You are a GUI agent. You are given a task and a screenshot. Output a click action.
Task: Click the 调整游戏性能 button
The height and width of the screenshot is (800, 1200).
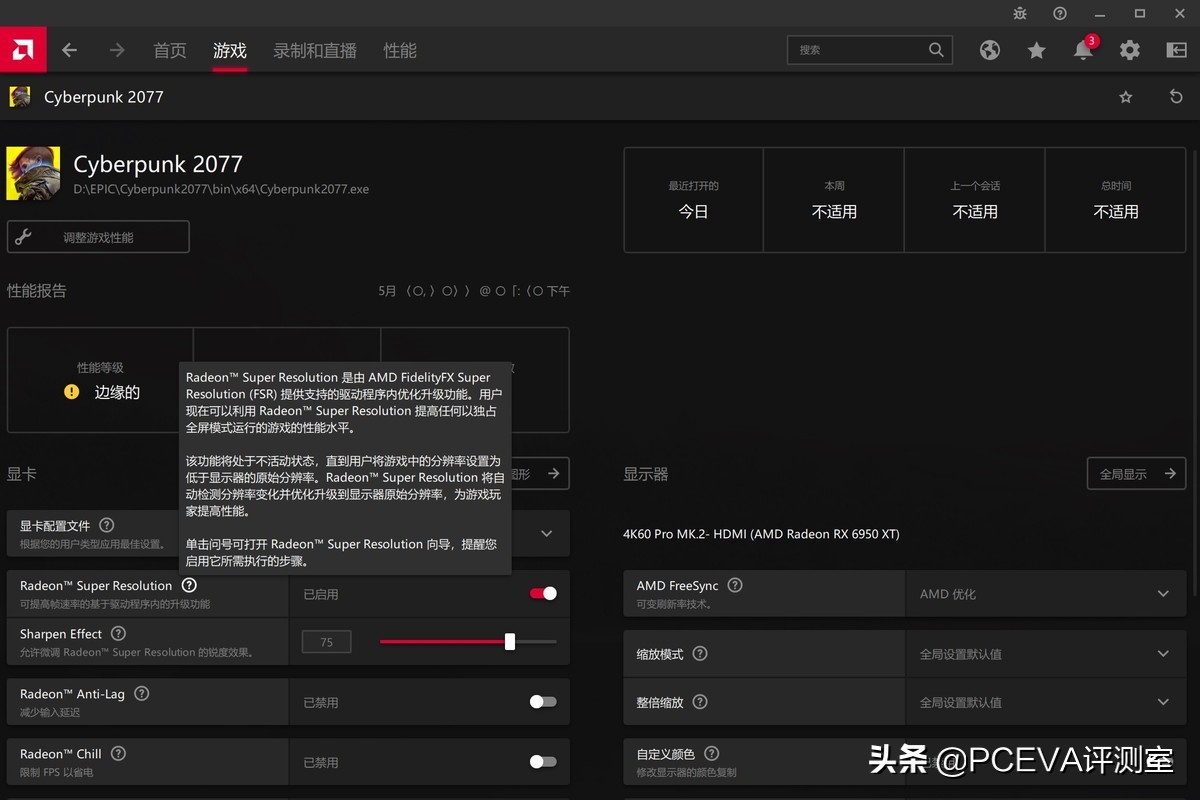97,236
